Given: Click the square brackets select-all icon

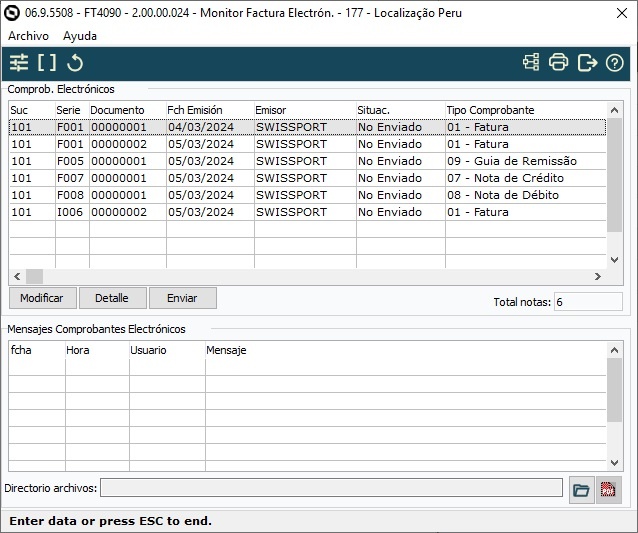Looking at the screenshot, I should pyautogui.click(x=47, y=63).
